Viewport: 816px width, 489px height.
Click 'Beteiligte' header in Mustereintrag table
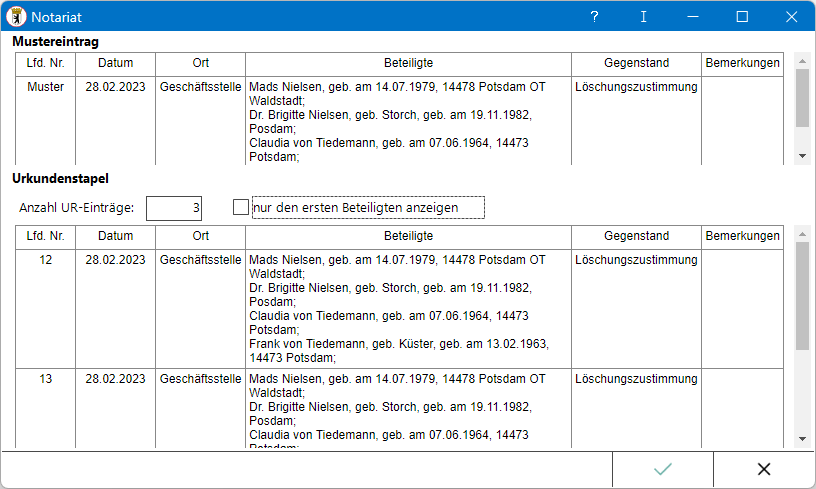409,63
